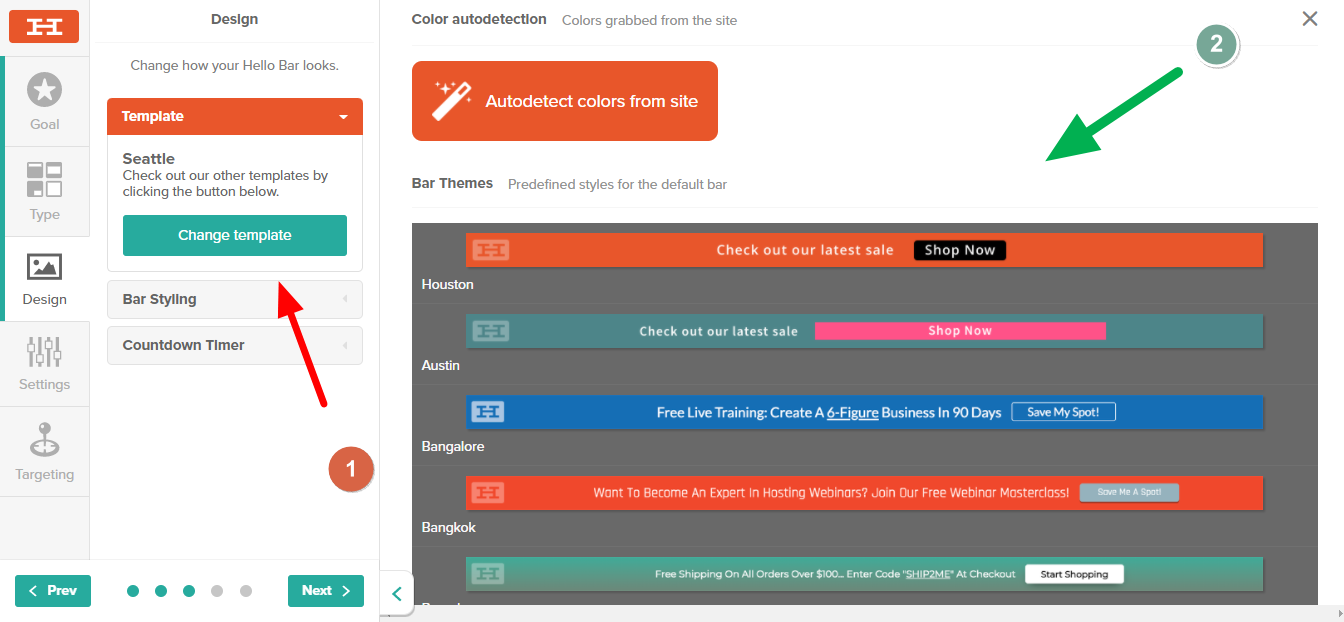1344x622 pixels.
Task: Close the themes panel with X
Action: click(x=1310, y=18)
